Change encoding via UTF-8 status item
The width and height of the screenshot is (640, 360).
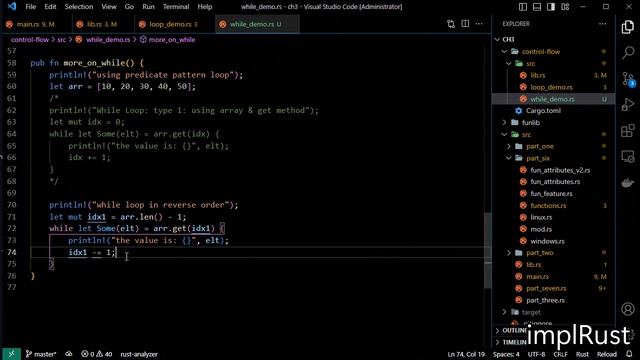click(536, 354)
